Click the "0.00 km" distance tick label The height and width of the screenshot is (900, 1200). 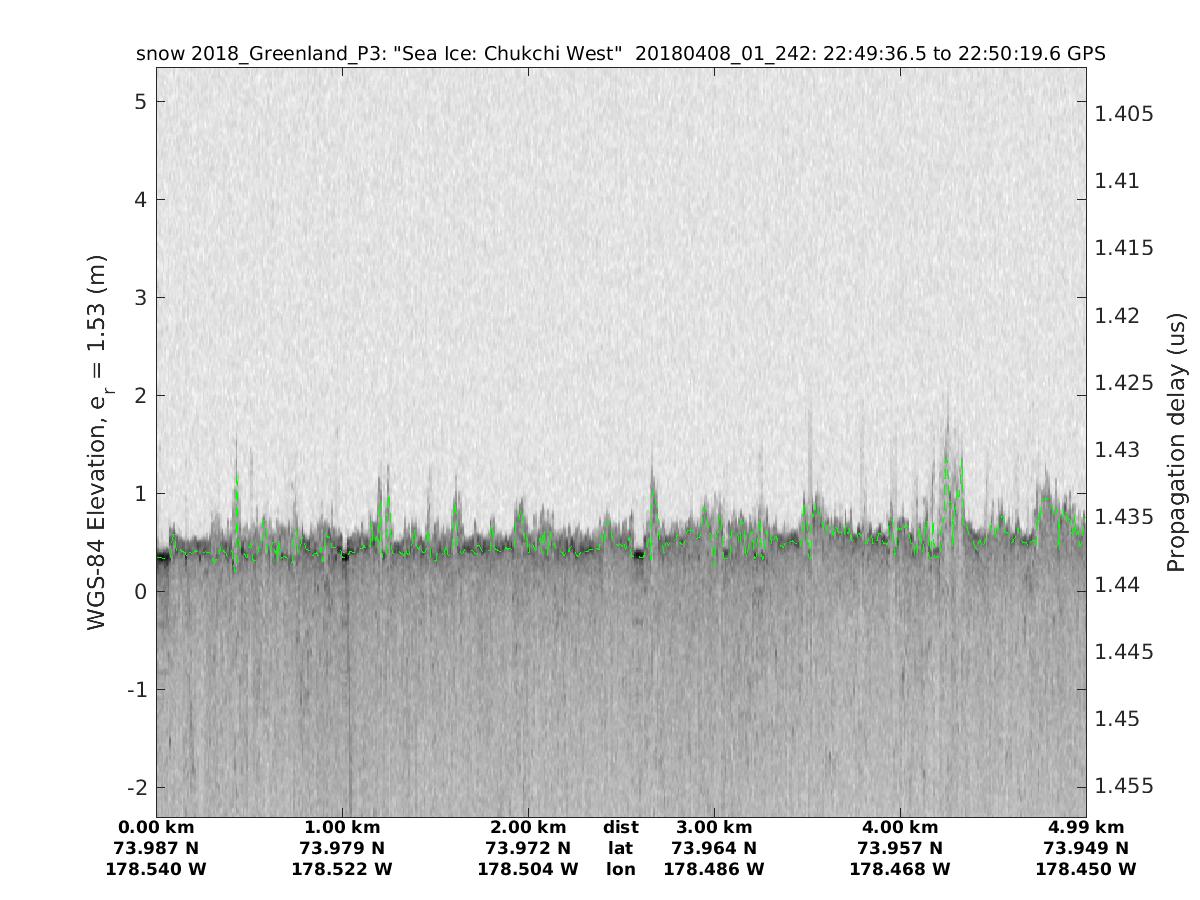coord(156,827)
